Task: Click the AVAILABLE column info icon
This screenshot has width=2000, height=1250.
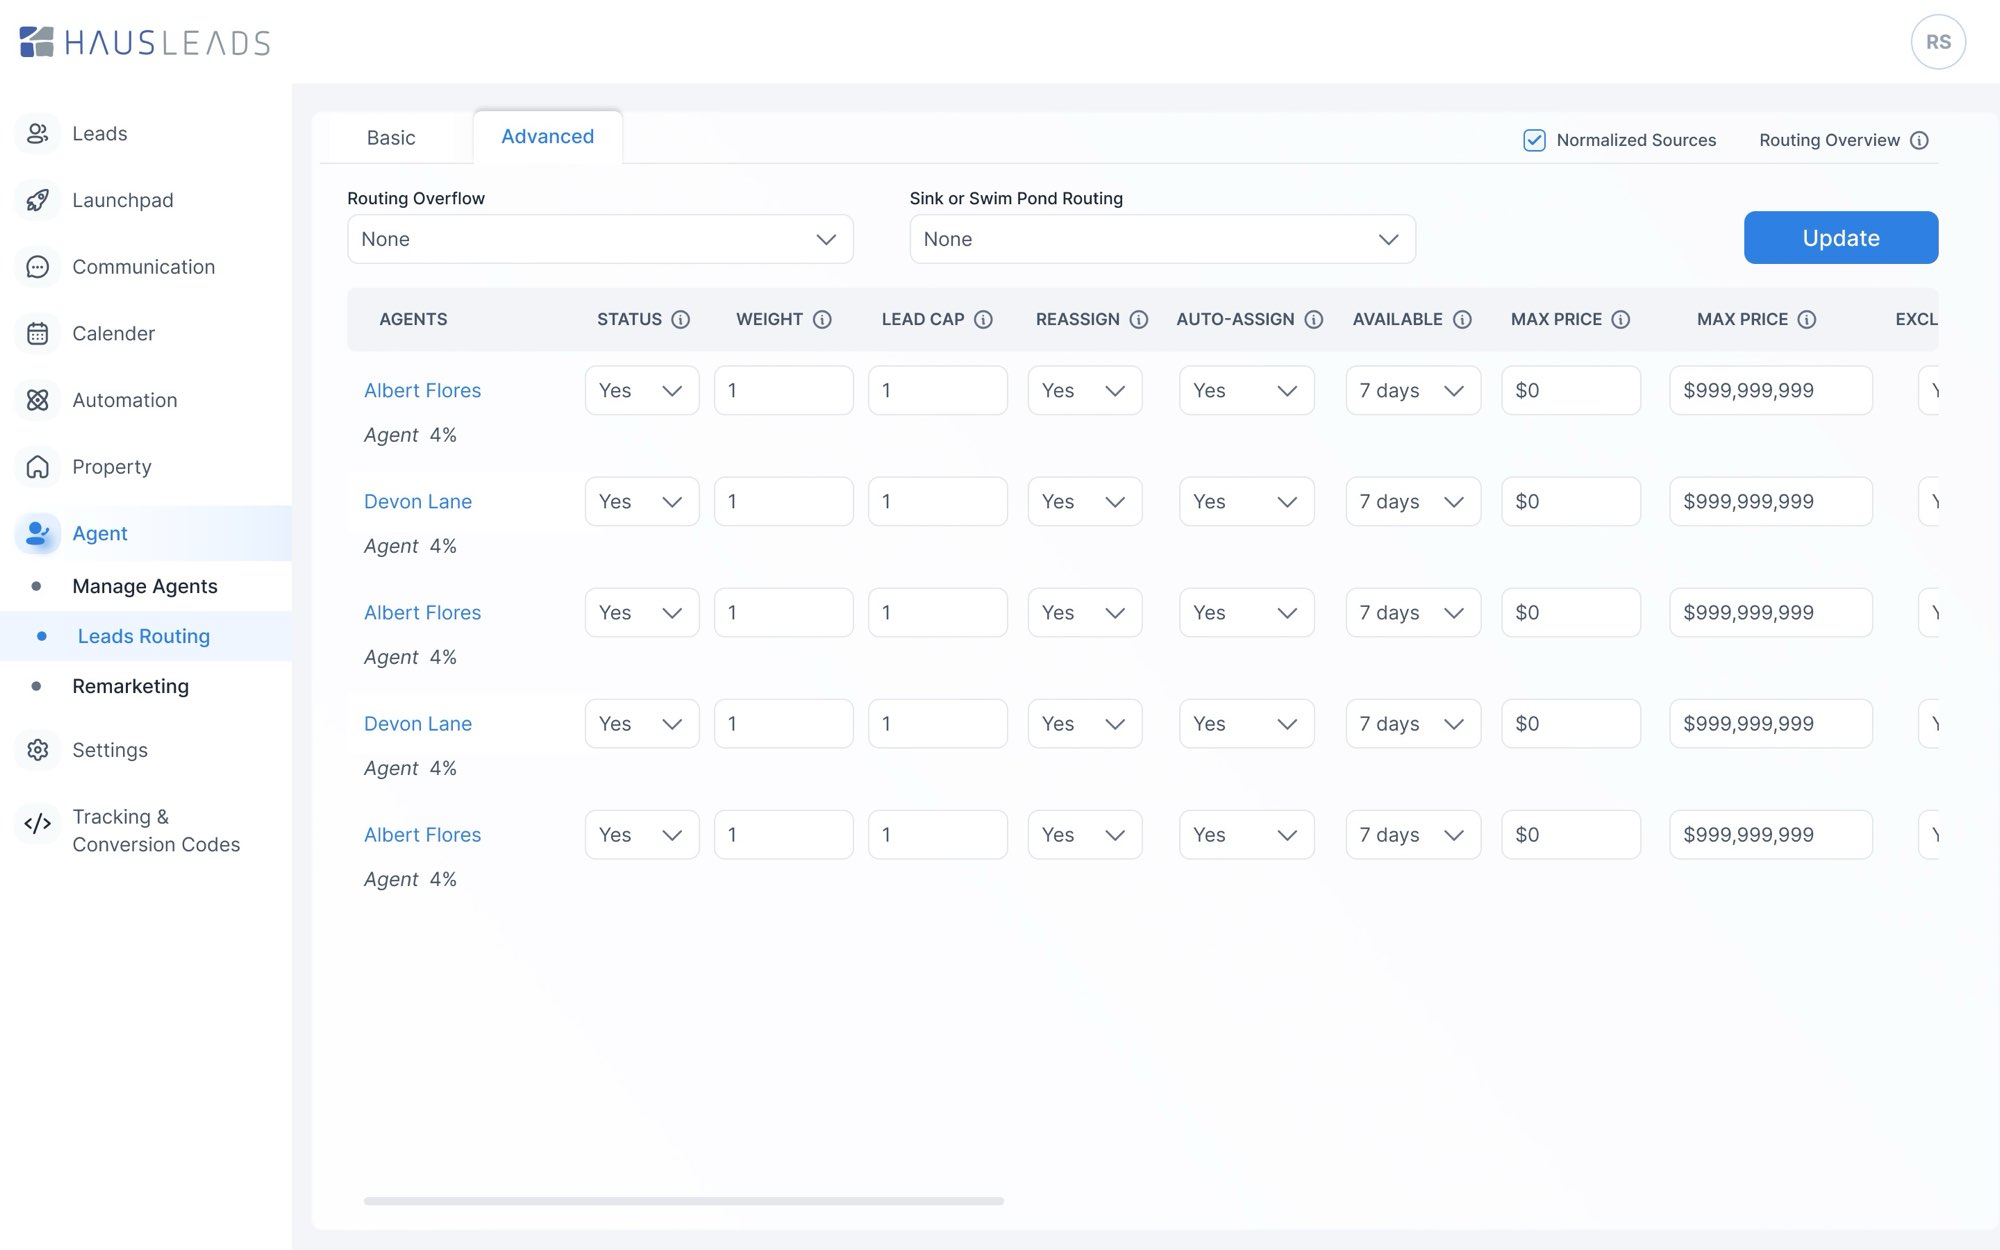Action: [1462, 319]
